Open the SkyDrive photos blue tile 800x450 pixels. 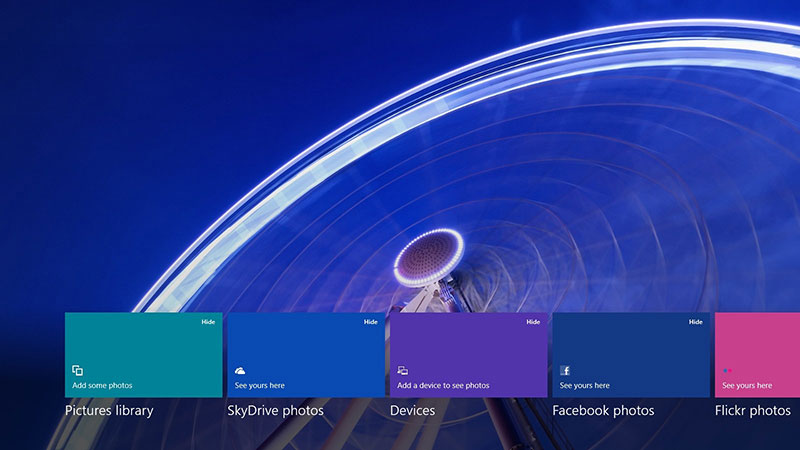306,355
